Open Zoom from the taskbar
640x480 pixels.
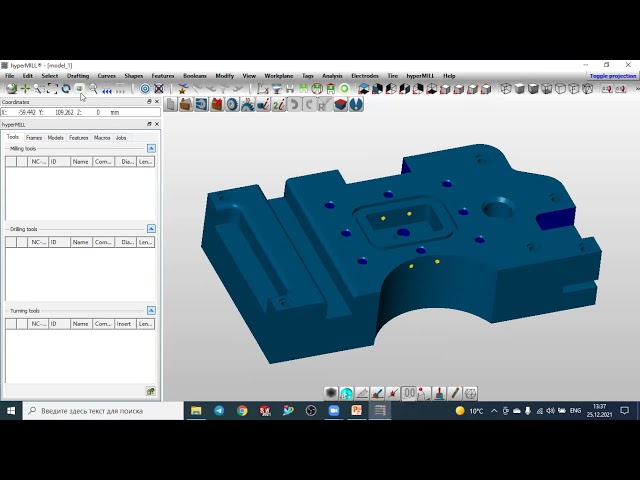[334, 411]
